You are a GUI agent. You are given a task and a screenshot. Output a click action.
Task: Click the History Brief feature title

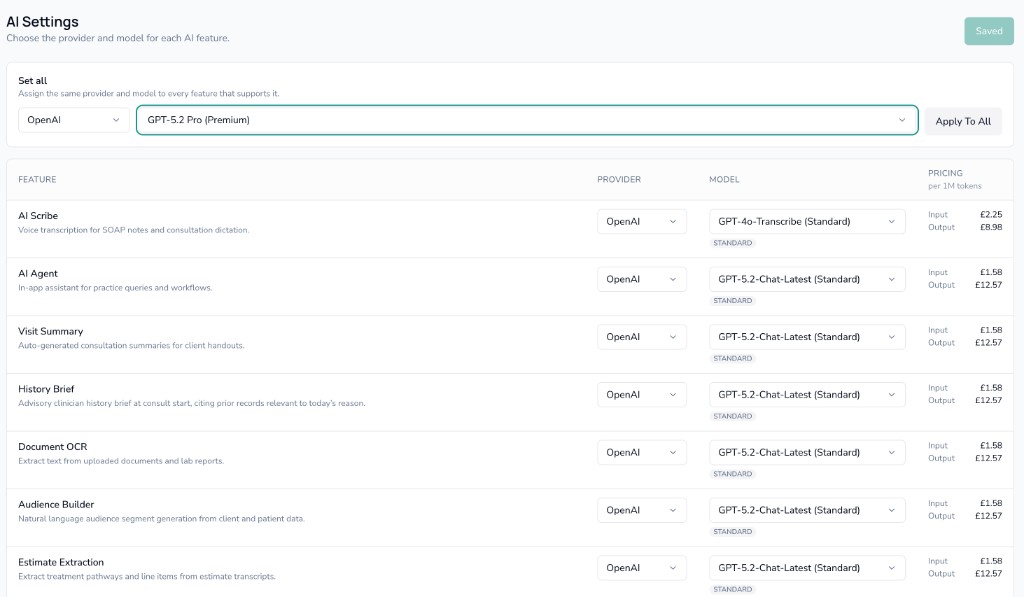pyautogui.click(x=46, y=389)
